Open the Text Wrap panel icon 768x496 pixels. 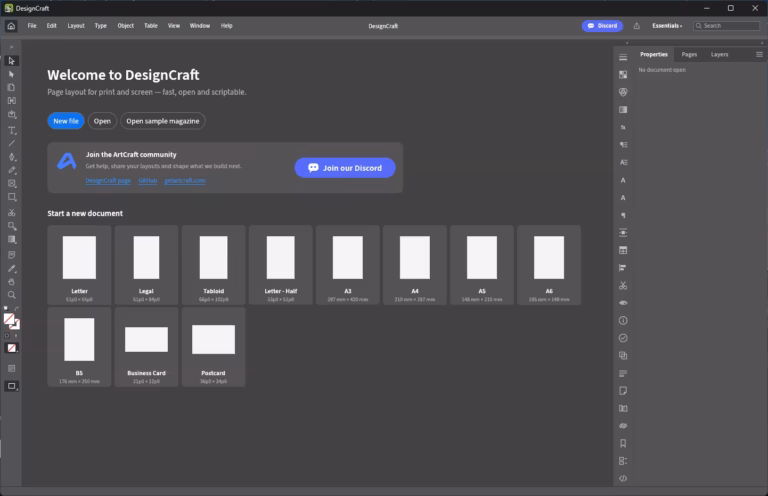pyautogui.click(x=623, y=233)
